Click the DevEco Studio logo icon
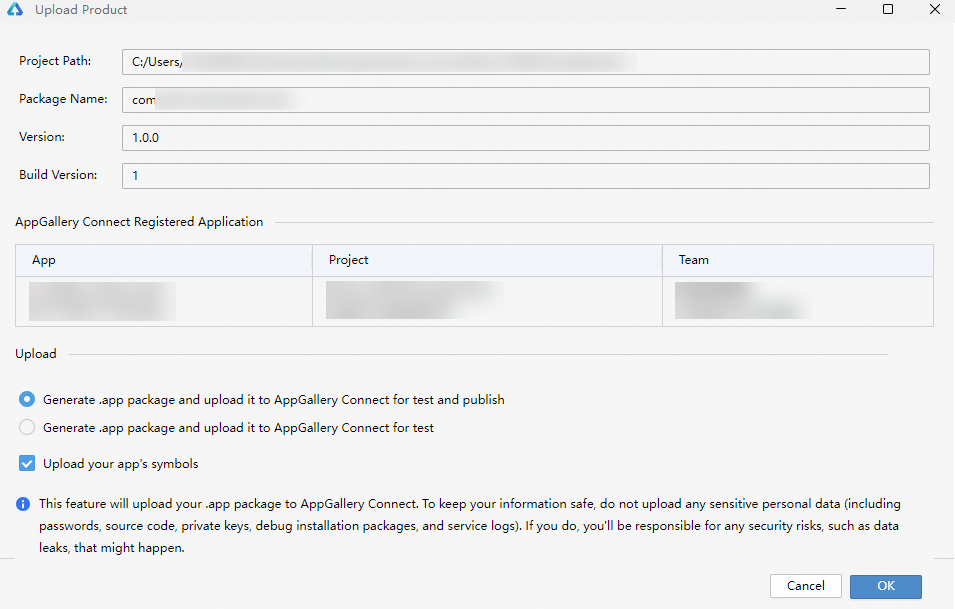Screen dimensions: 955x609 pyautogui.click(x=15, y=10)
